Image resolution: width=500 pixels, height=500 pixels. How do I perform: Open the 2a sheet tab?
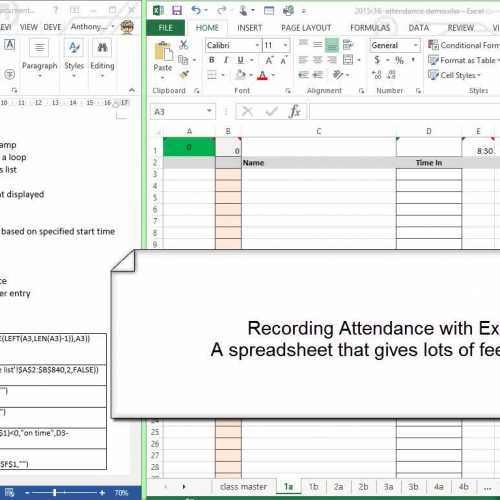pos(338,487)
